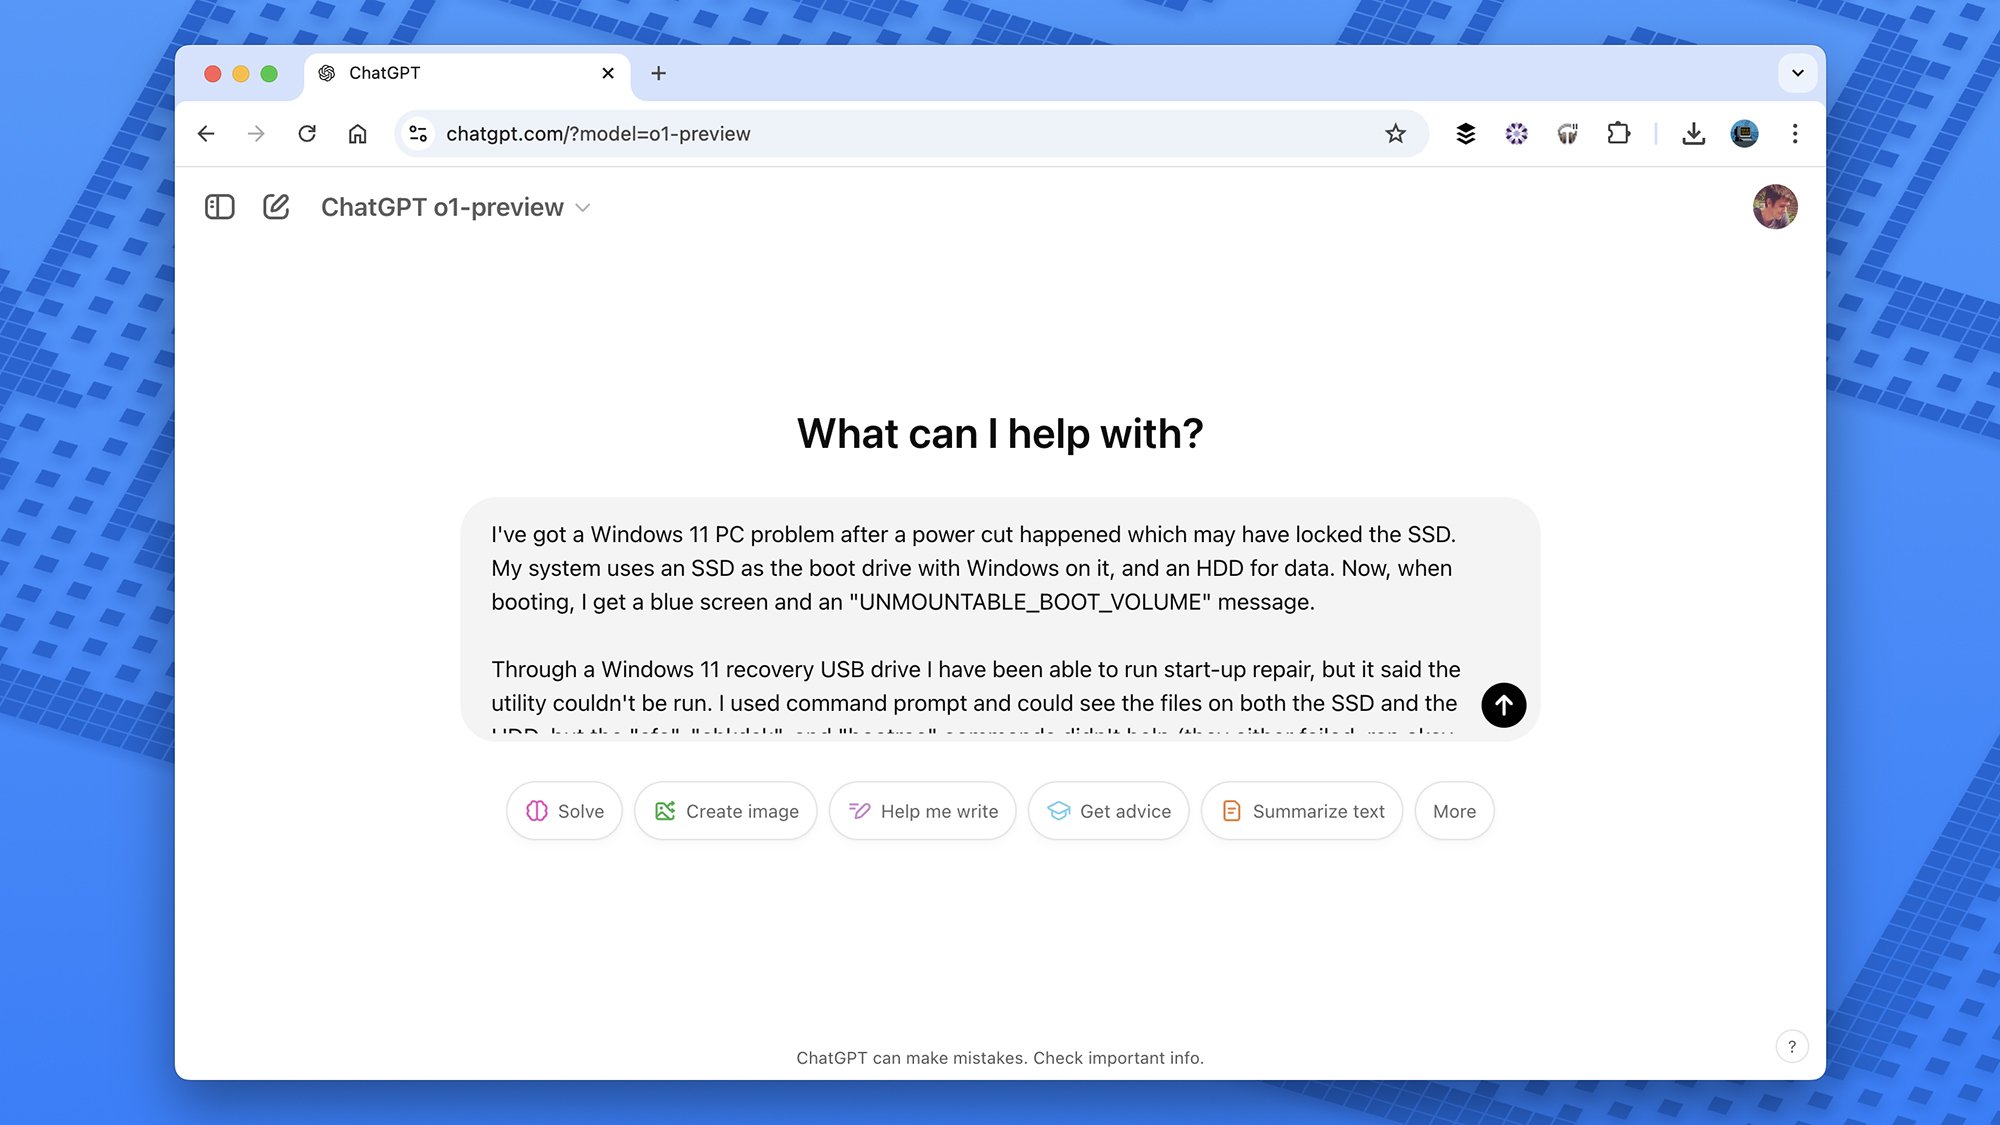The image size is (2000, 1125).
Task: Select the Summarize text option
Action: 1301,811
